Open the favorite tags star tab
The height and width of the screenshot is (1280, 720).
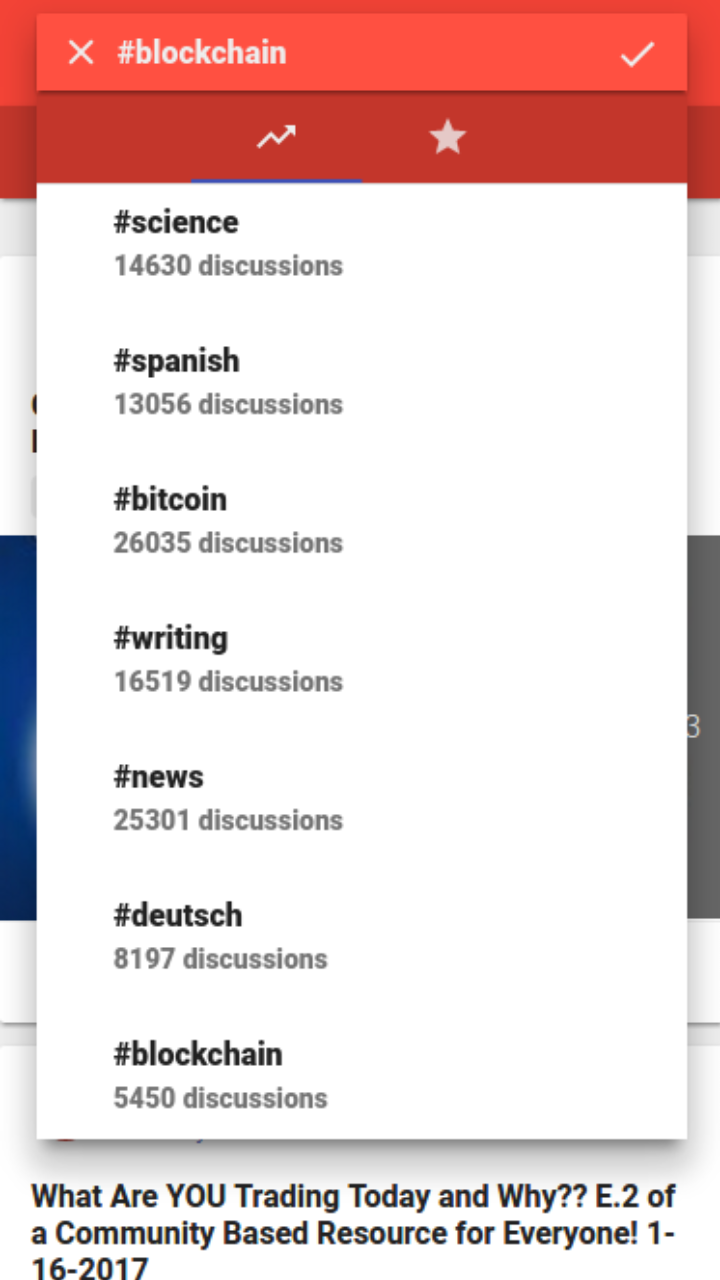click(447, 138)
